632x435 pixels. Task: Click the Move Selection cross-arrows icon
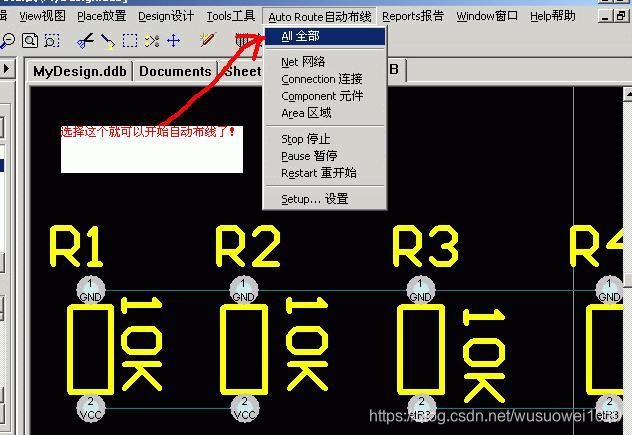pyautogui.click(x=174, y=41)
